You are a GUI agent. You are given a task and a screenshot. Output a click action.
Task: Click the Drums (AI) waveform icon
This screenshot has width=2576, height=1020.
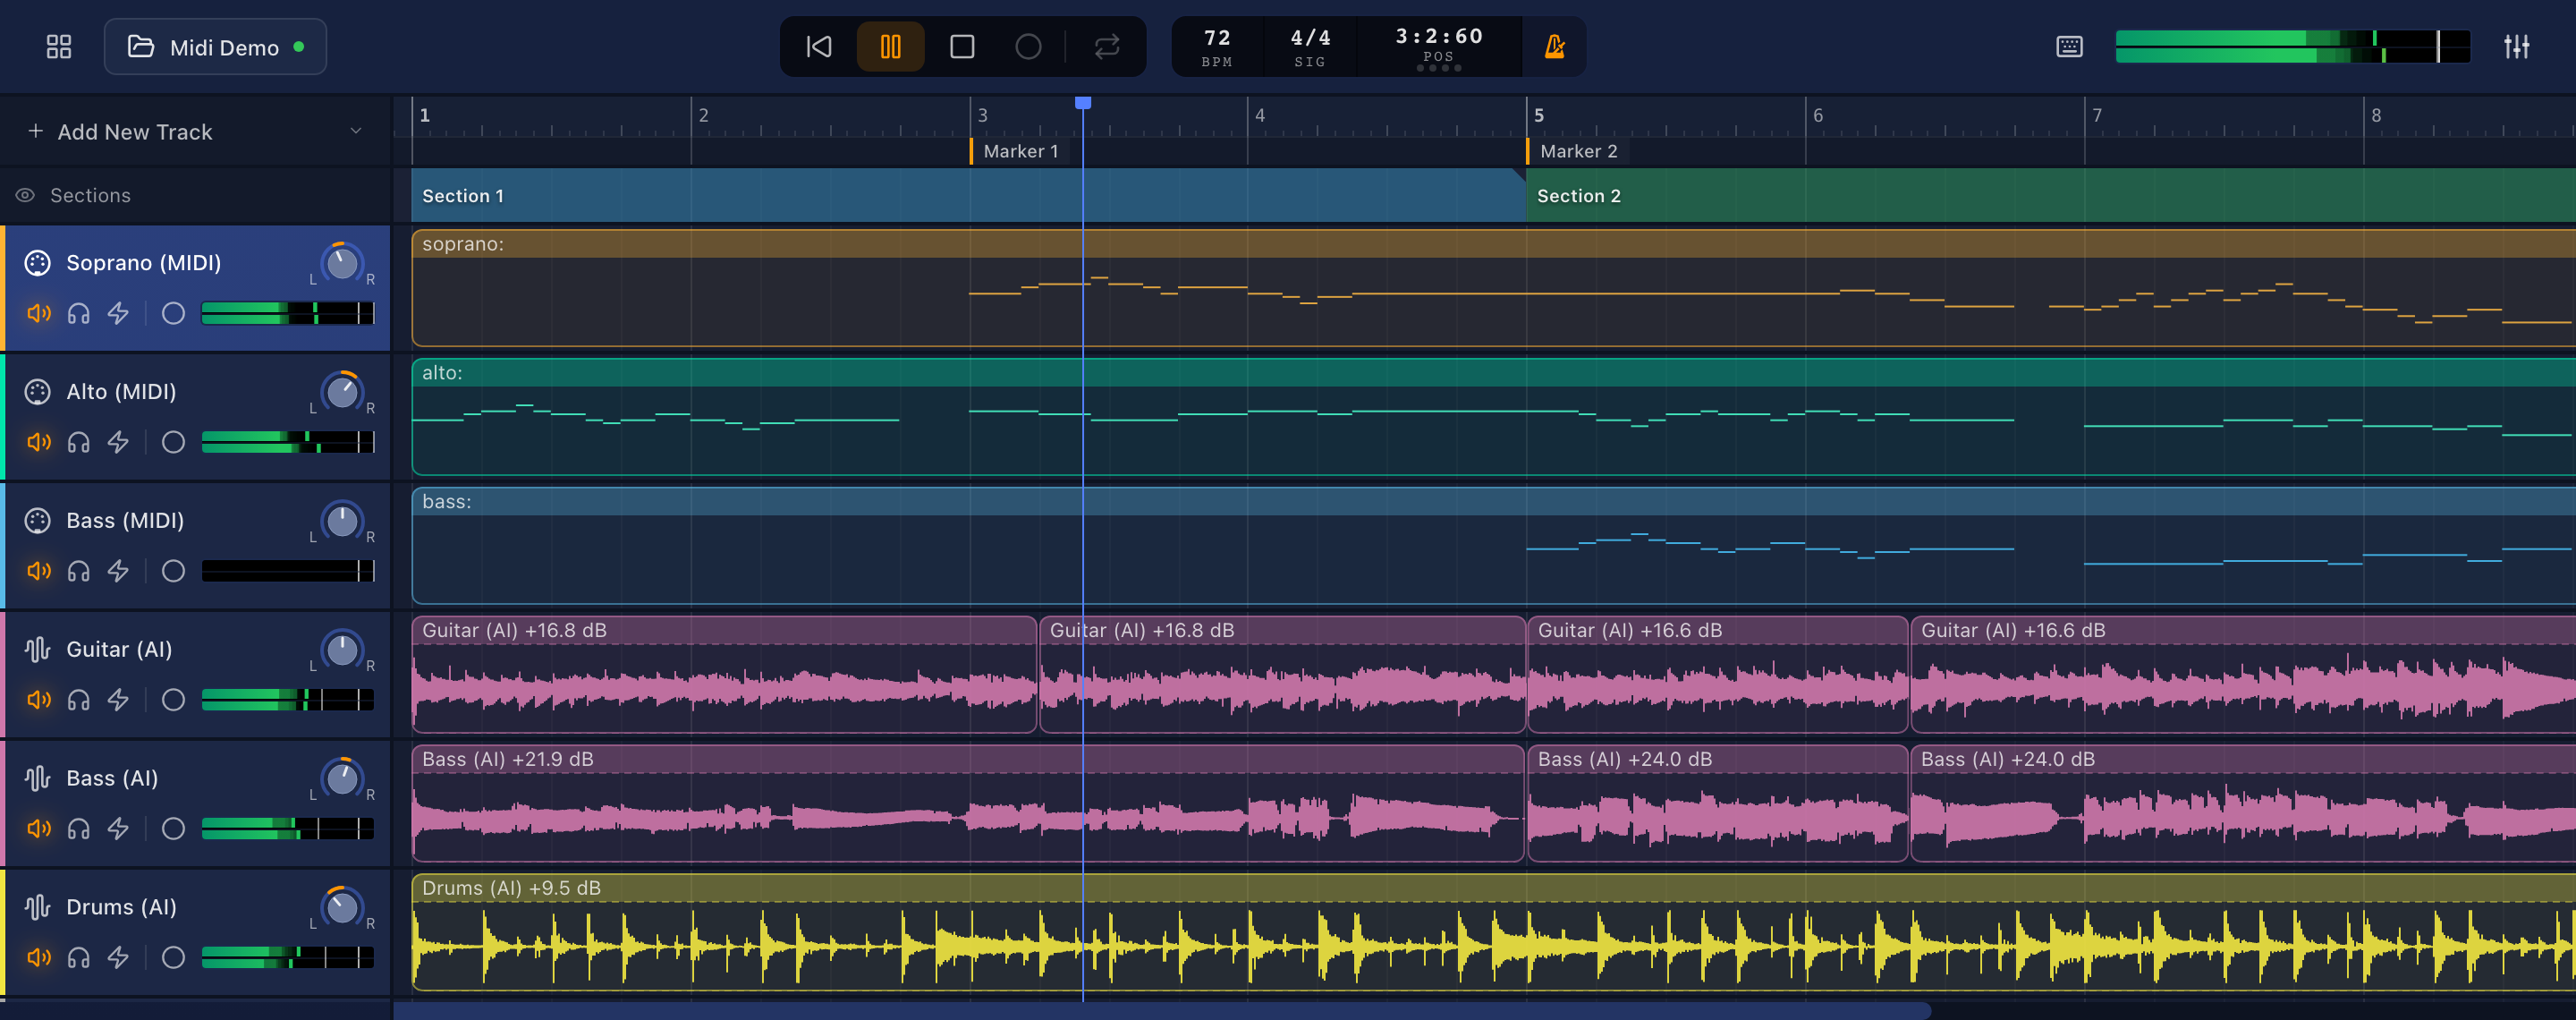pyautogui.click(x=37, y=907)
